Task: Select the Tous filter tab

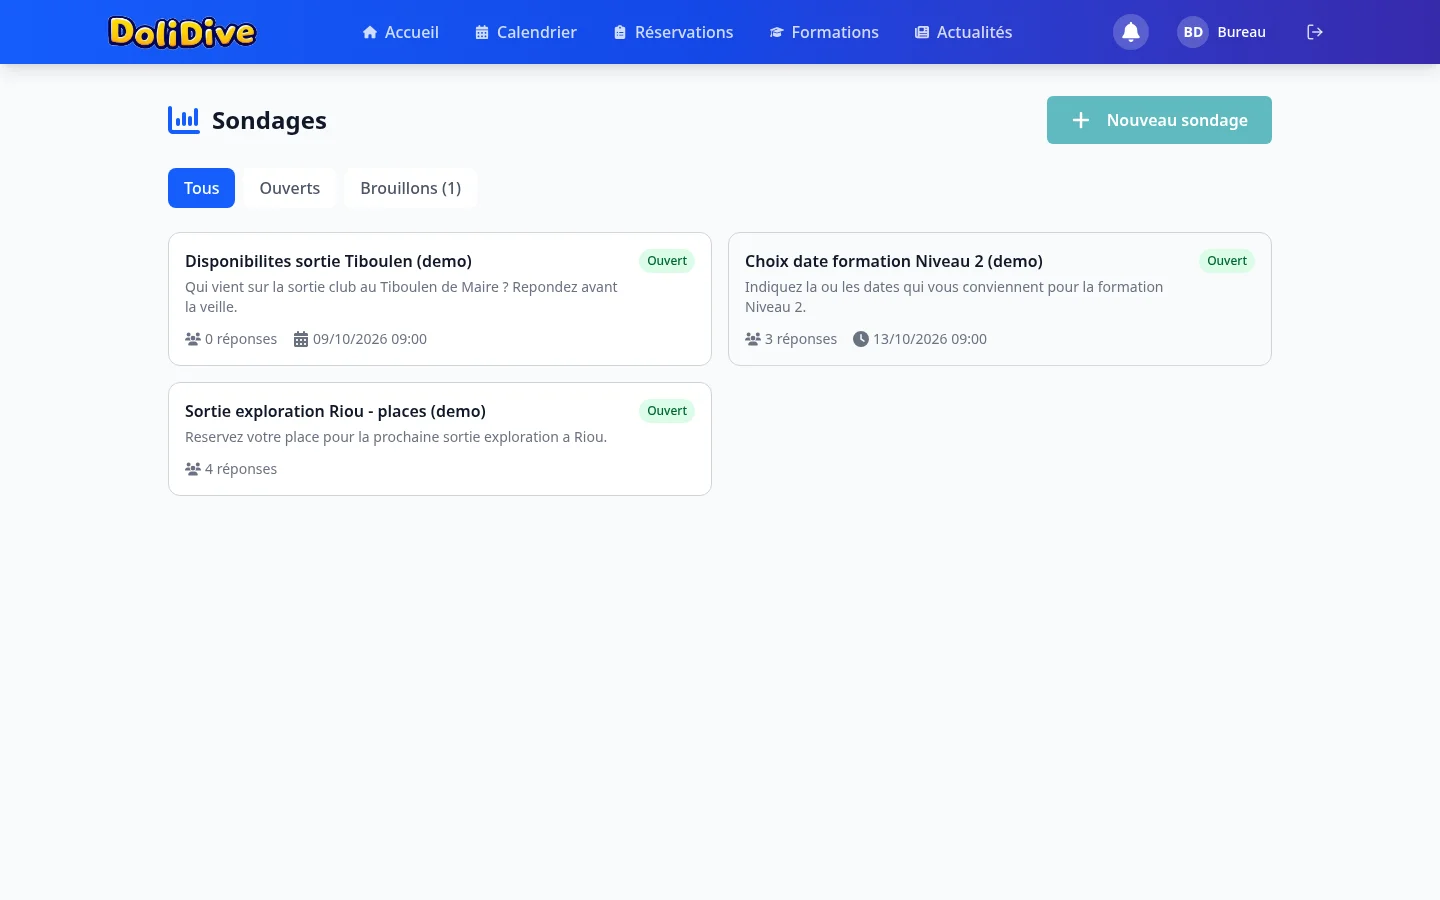Action: point(201,188)
